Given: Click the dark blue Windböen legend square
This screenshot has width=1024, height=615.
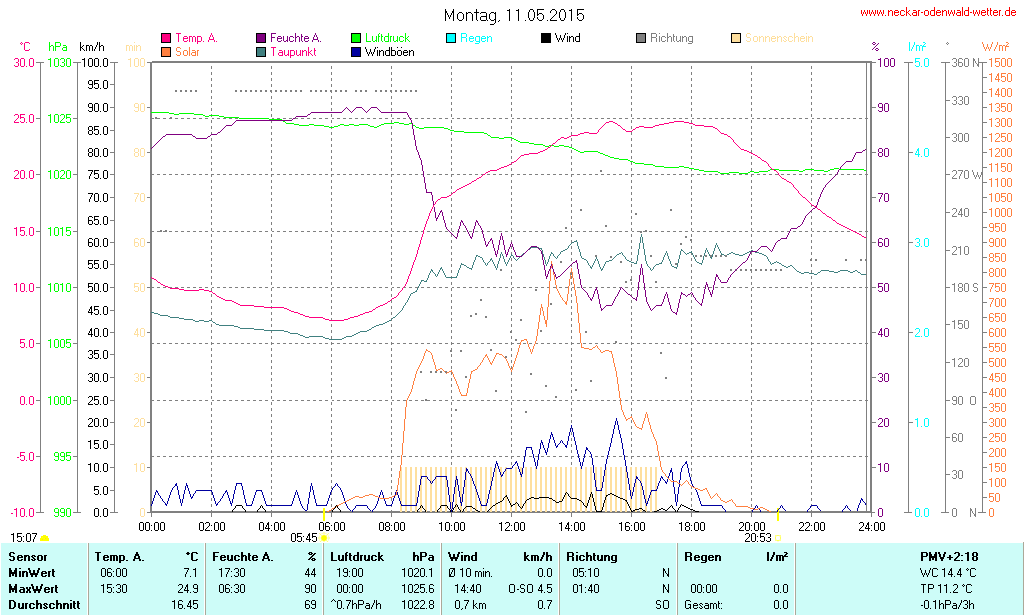Looking at the screenshot, I should pos(356,52).
